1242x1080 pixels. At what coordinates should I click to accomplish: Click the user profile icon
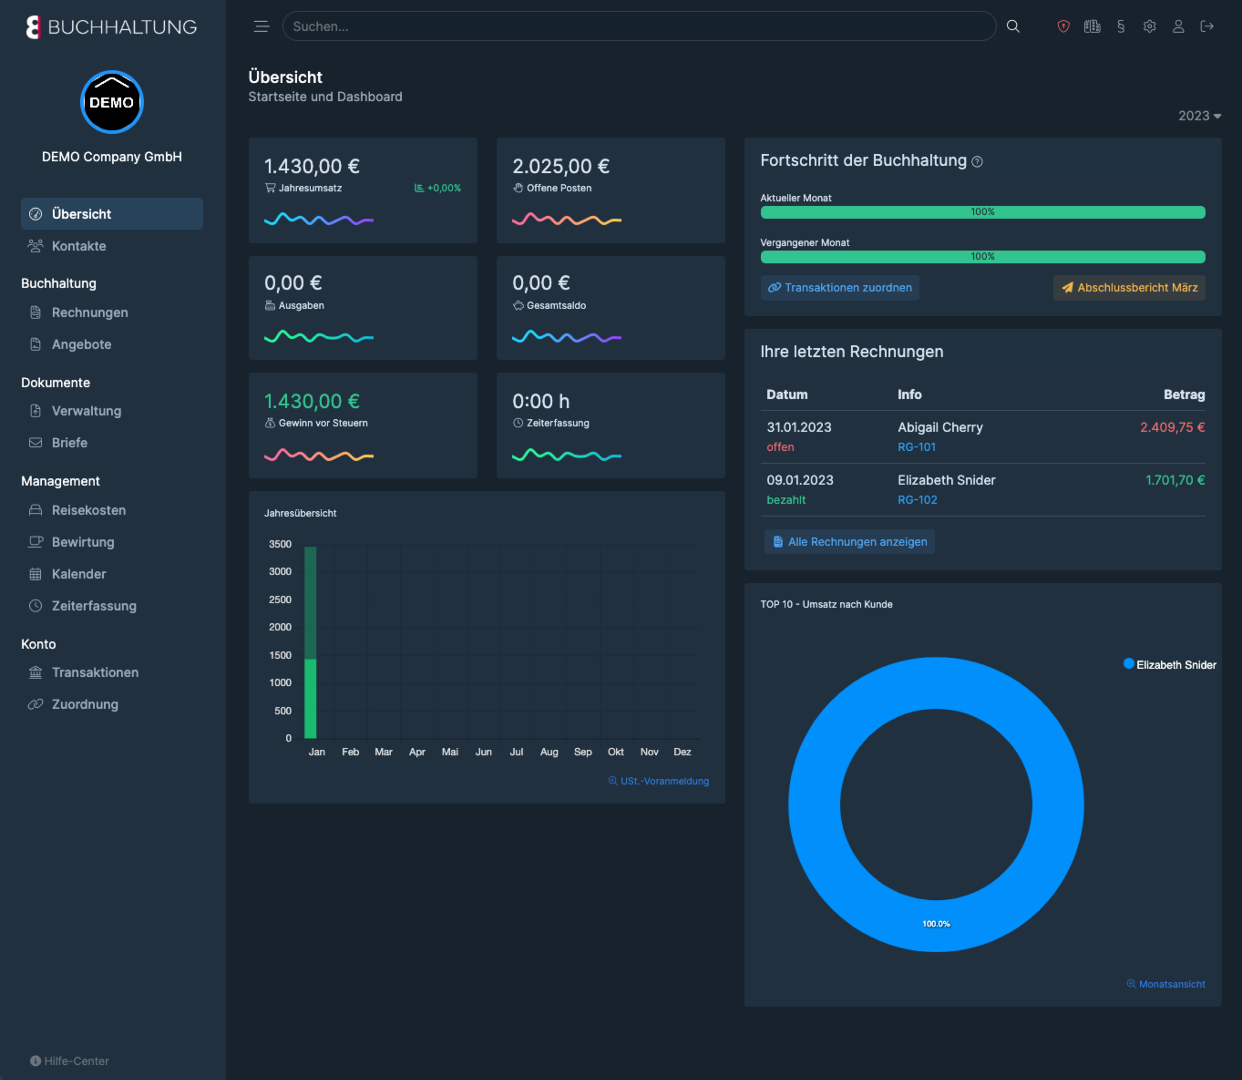(1178, 26)
